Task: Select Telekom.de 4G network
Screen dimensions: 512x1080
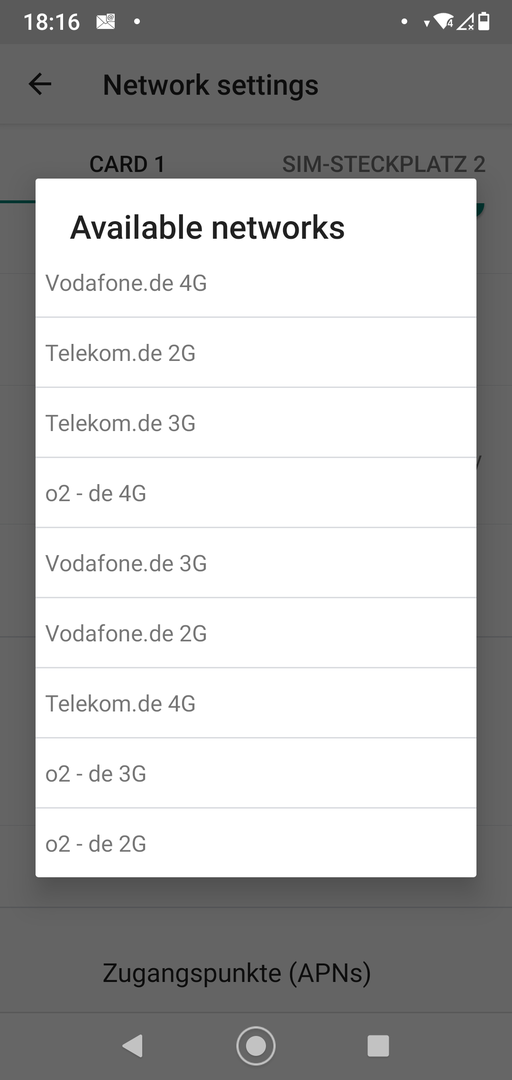Action: 256,703
